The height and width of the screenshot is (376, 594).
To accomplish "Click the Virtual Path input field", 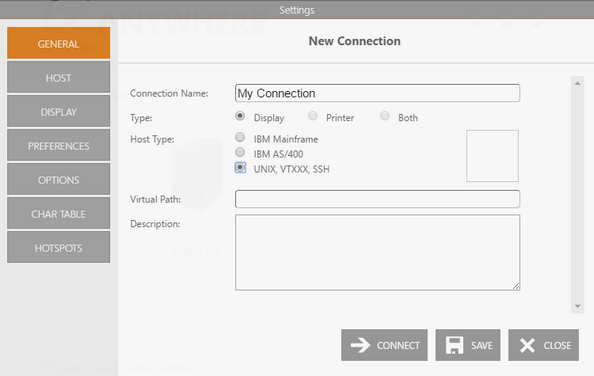I will coord(377,199).
